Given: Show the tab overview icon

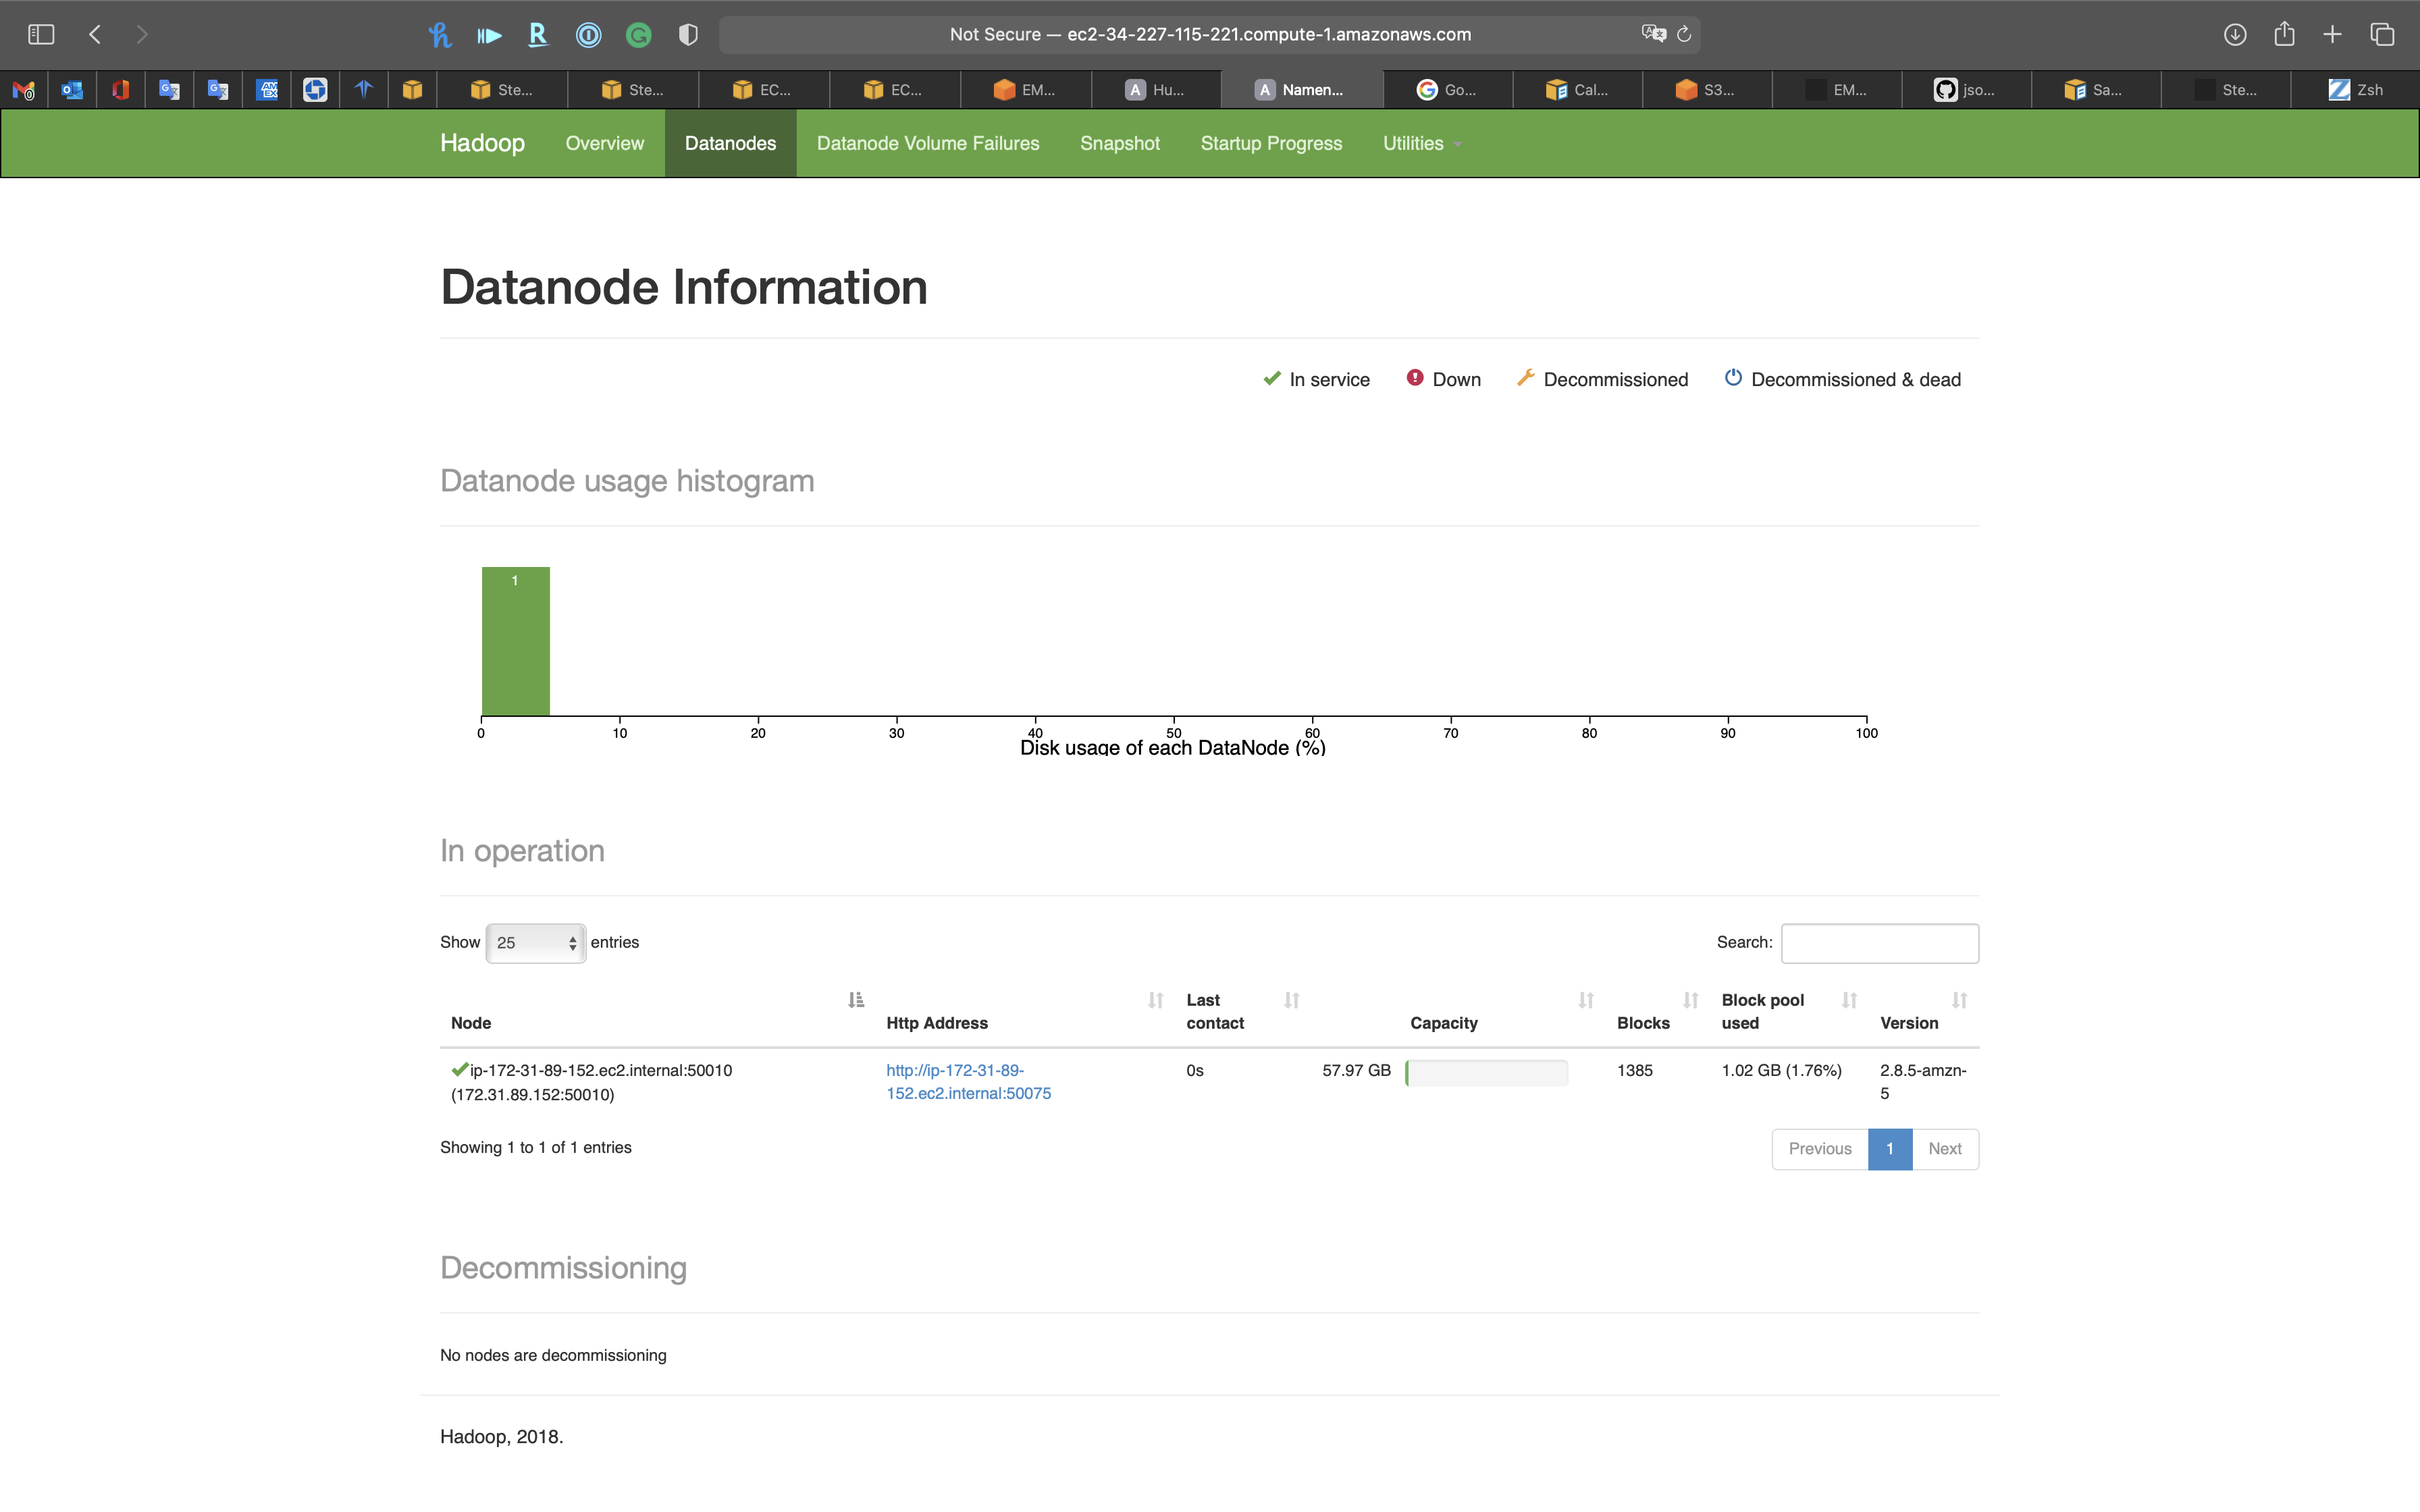Looking at the screenshot, I should 2382,34.
